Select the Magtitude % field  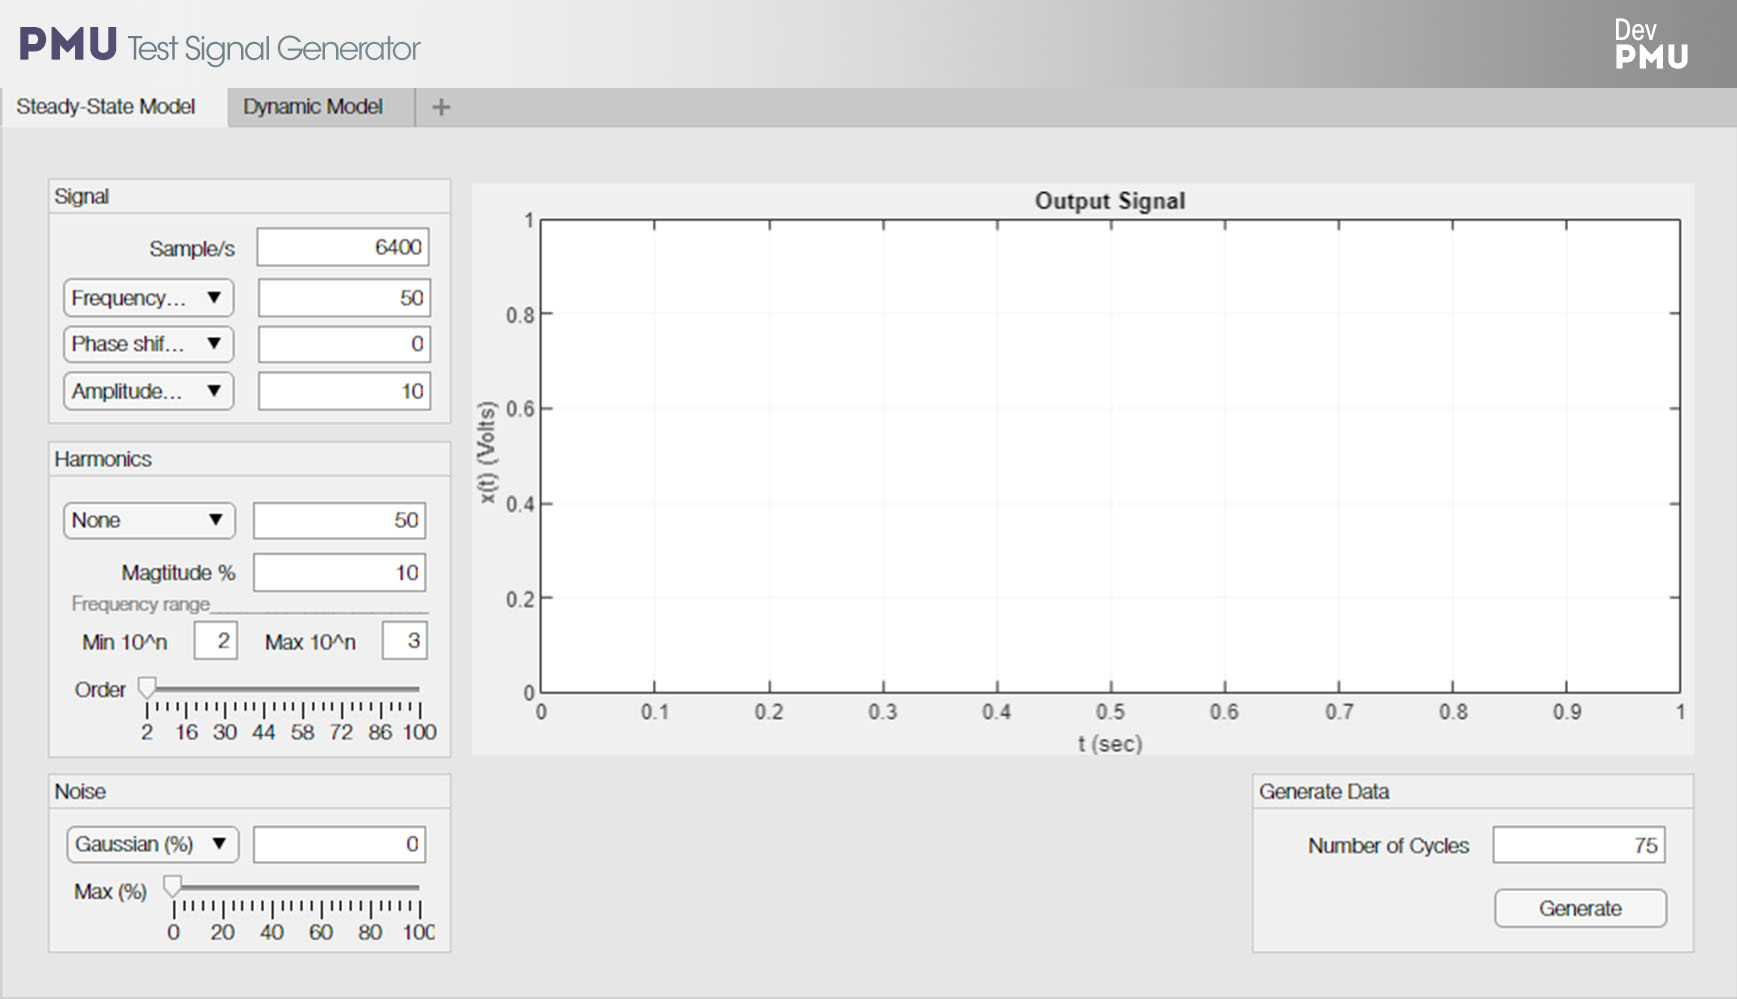(339, 572)
